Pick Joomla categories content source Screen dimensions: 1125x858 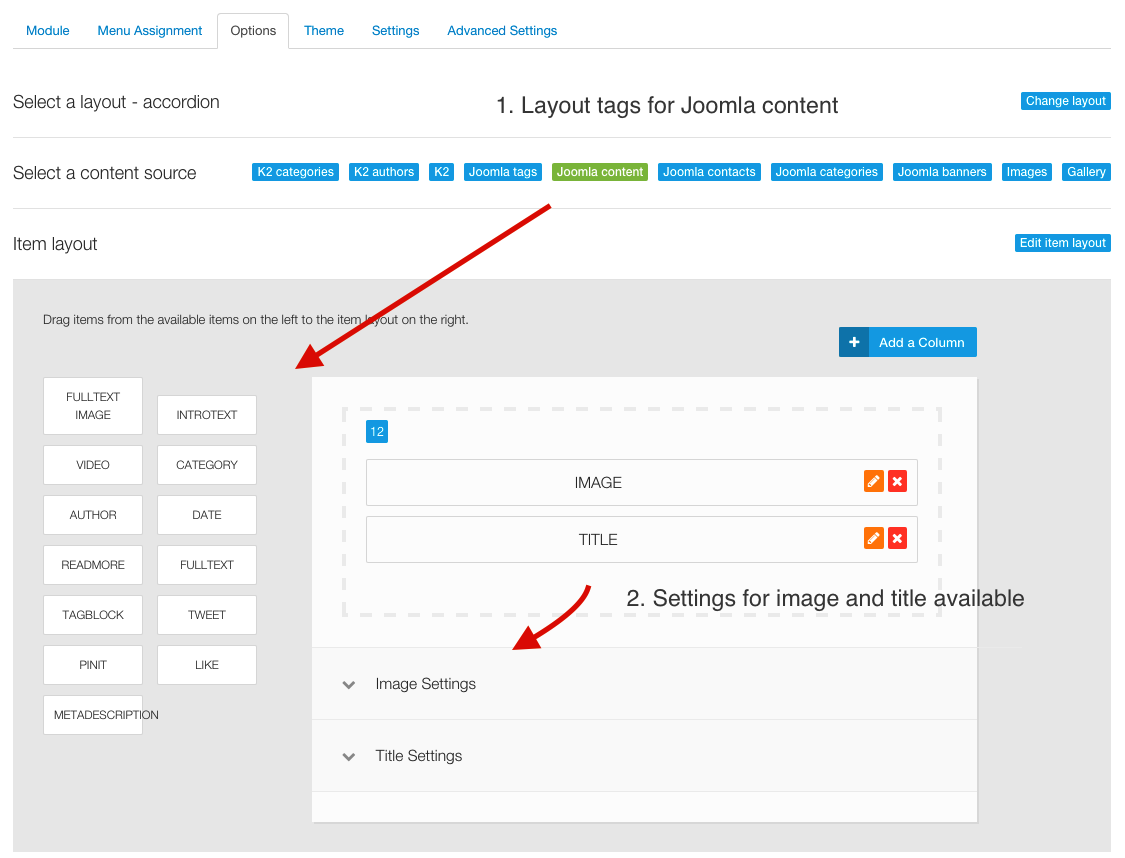pos(827,172)
